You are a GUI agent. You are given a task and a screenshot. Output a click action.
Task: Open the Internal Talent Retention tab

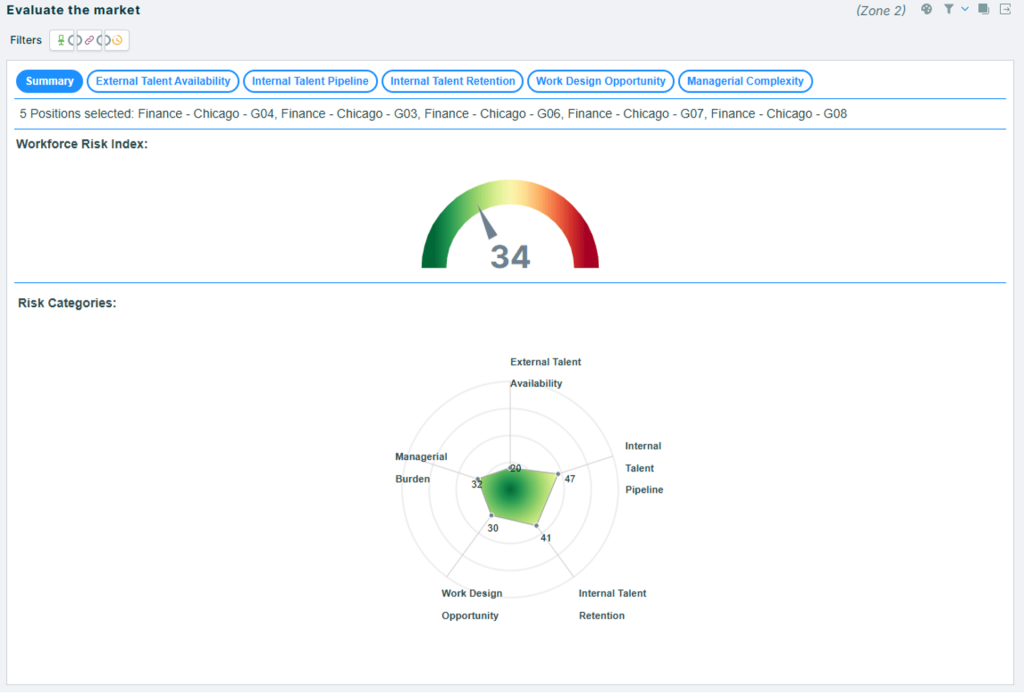click(x=453, y=81)
